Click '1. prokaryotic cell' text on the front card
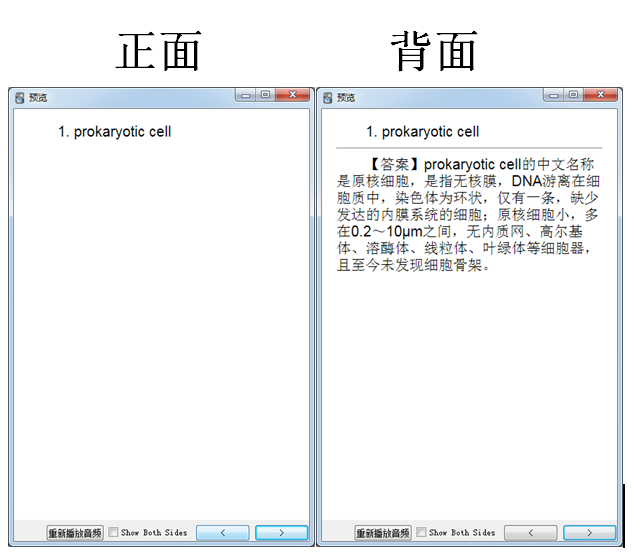The height and width of the screenshot is (553, 632). click(115, 132)
